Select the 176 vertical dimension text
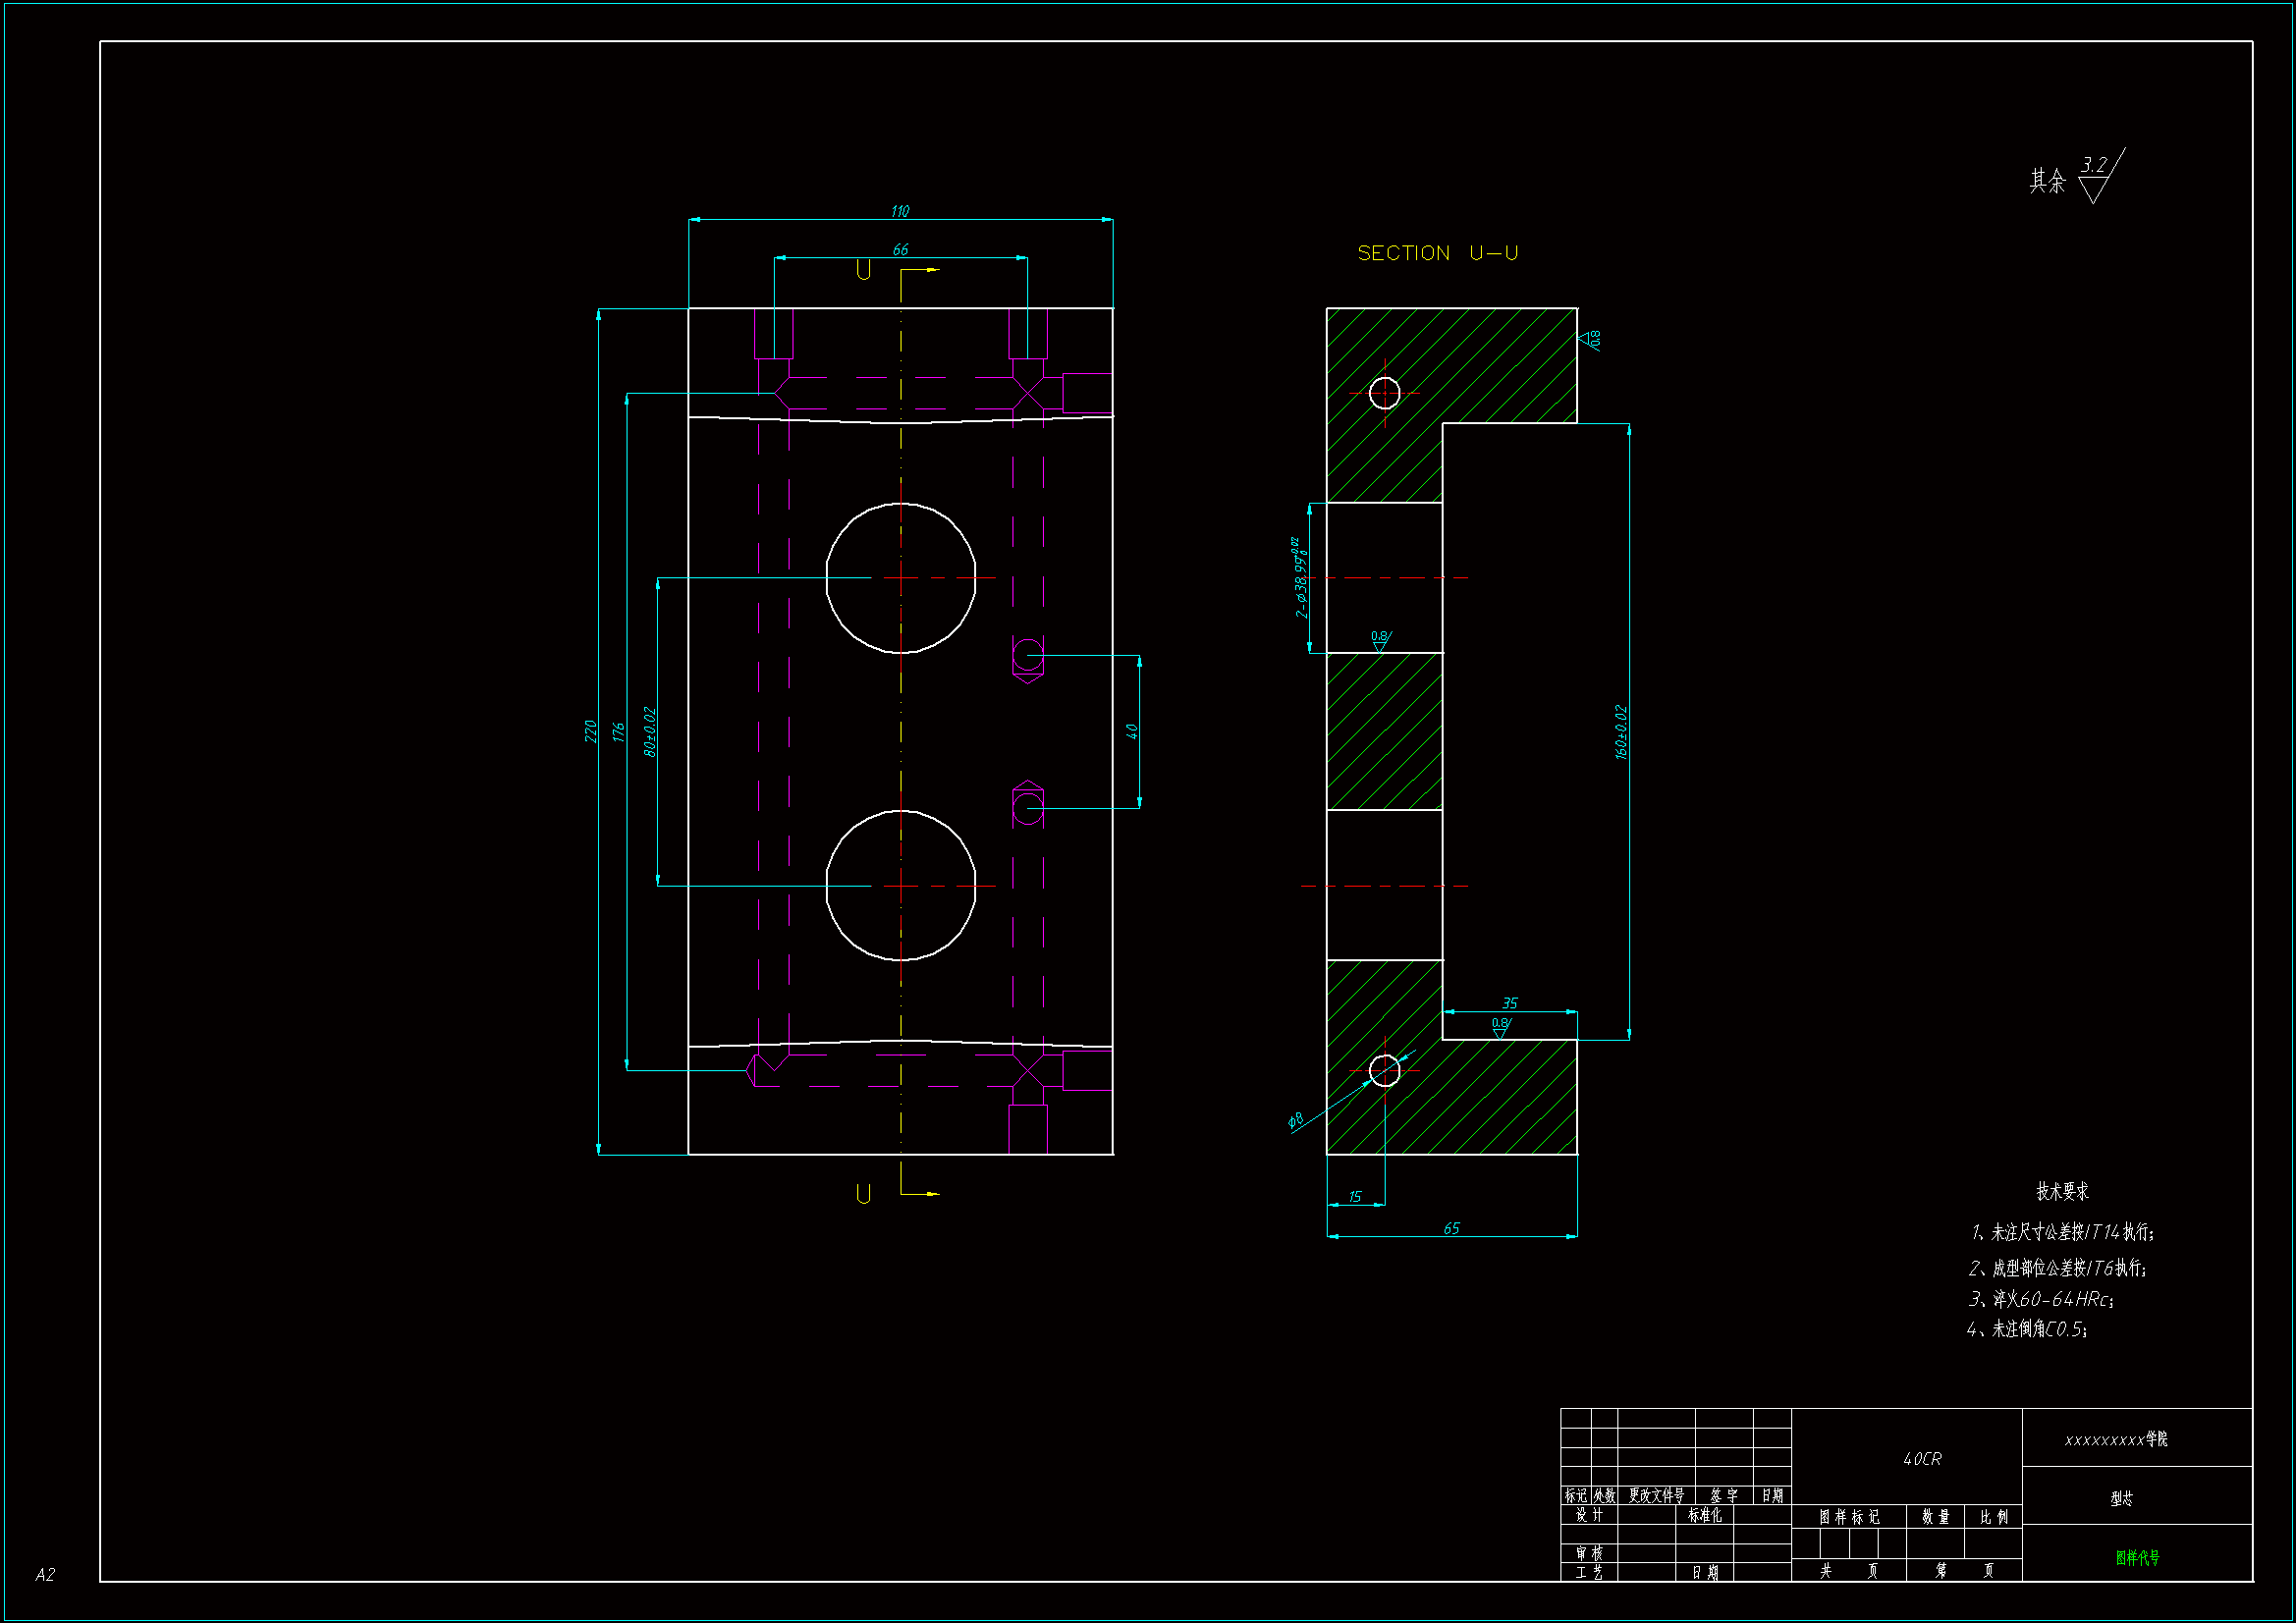Image resolution: width=2296 pixels, height=1623 pixels. click(618, 732)
